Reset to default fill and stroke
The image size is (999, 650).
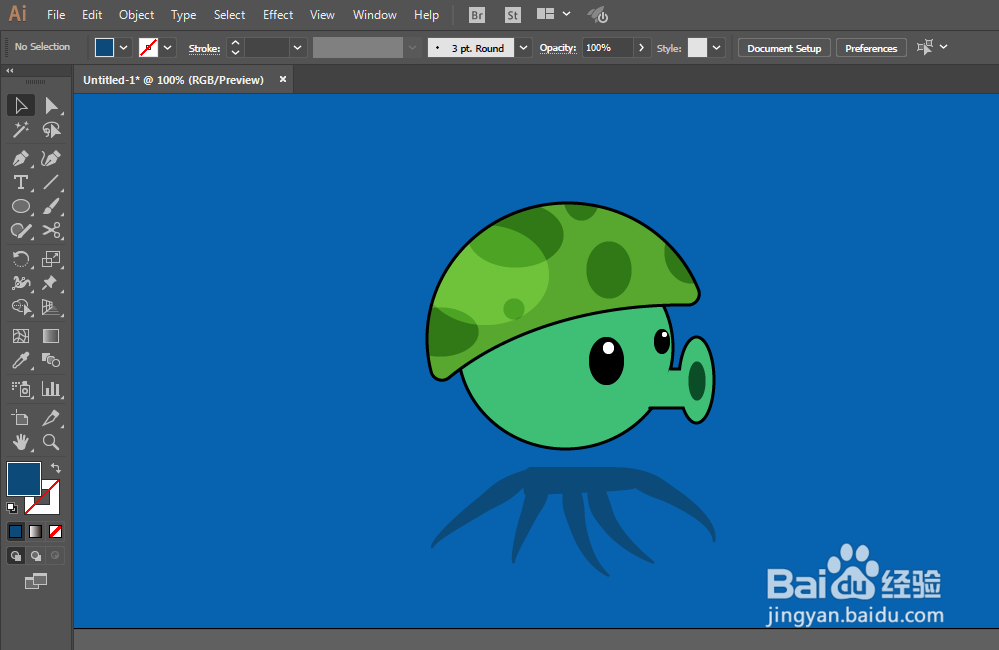point(12,508)
